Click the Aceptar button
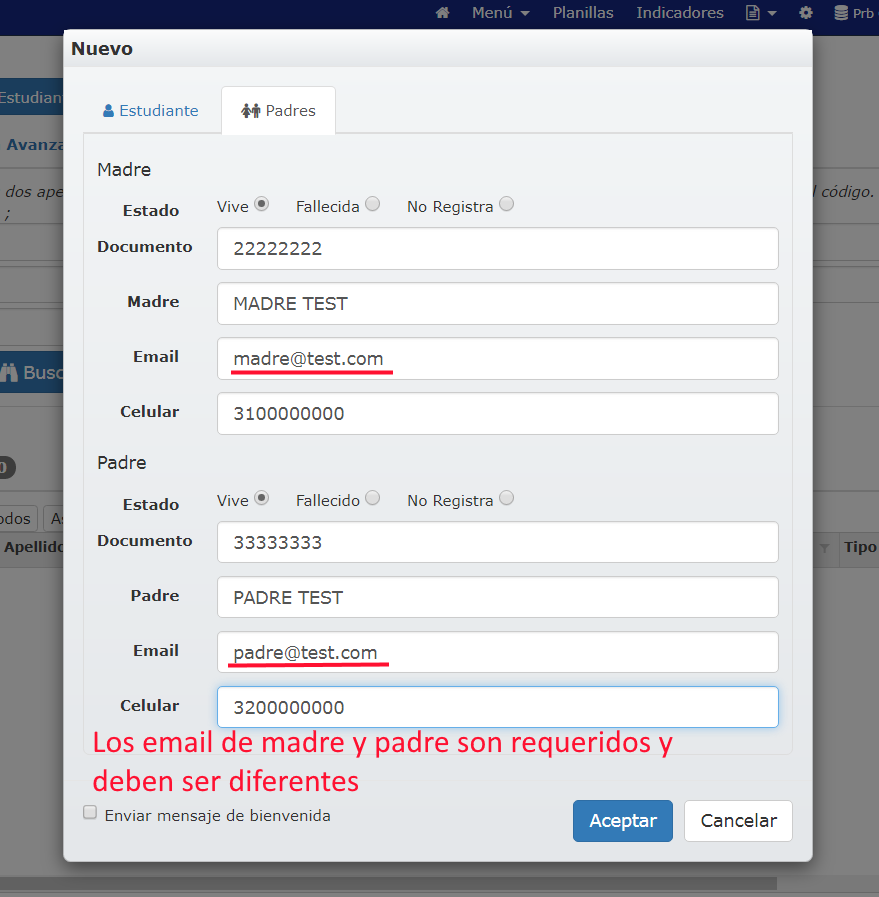This screenshot has height=897, width=879. [623, 821]
